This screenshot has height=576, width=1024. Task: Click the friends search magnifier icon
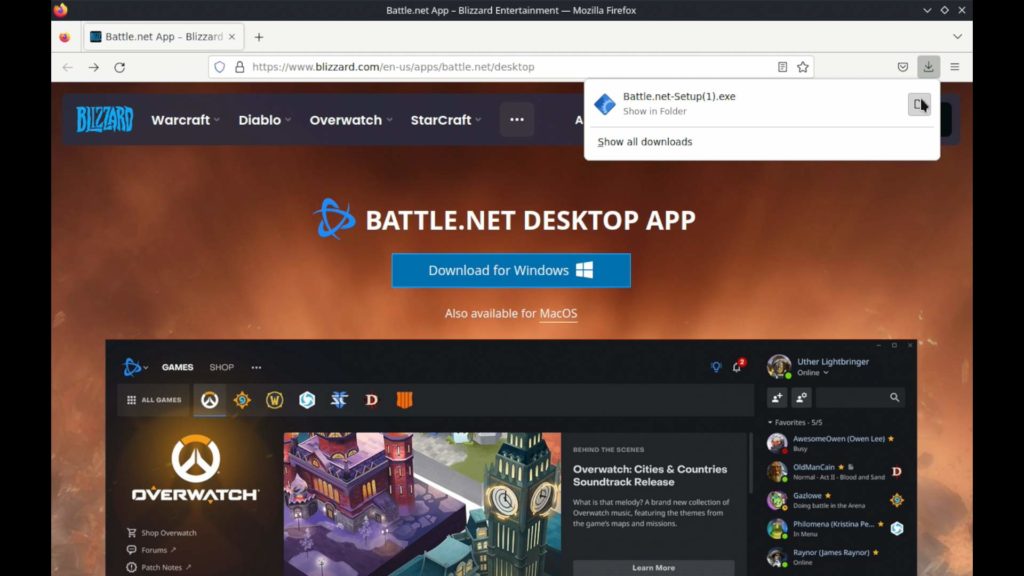[894, 397]
